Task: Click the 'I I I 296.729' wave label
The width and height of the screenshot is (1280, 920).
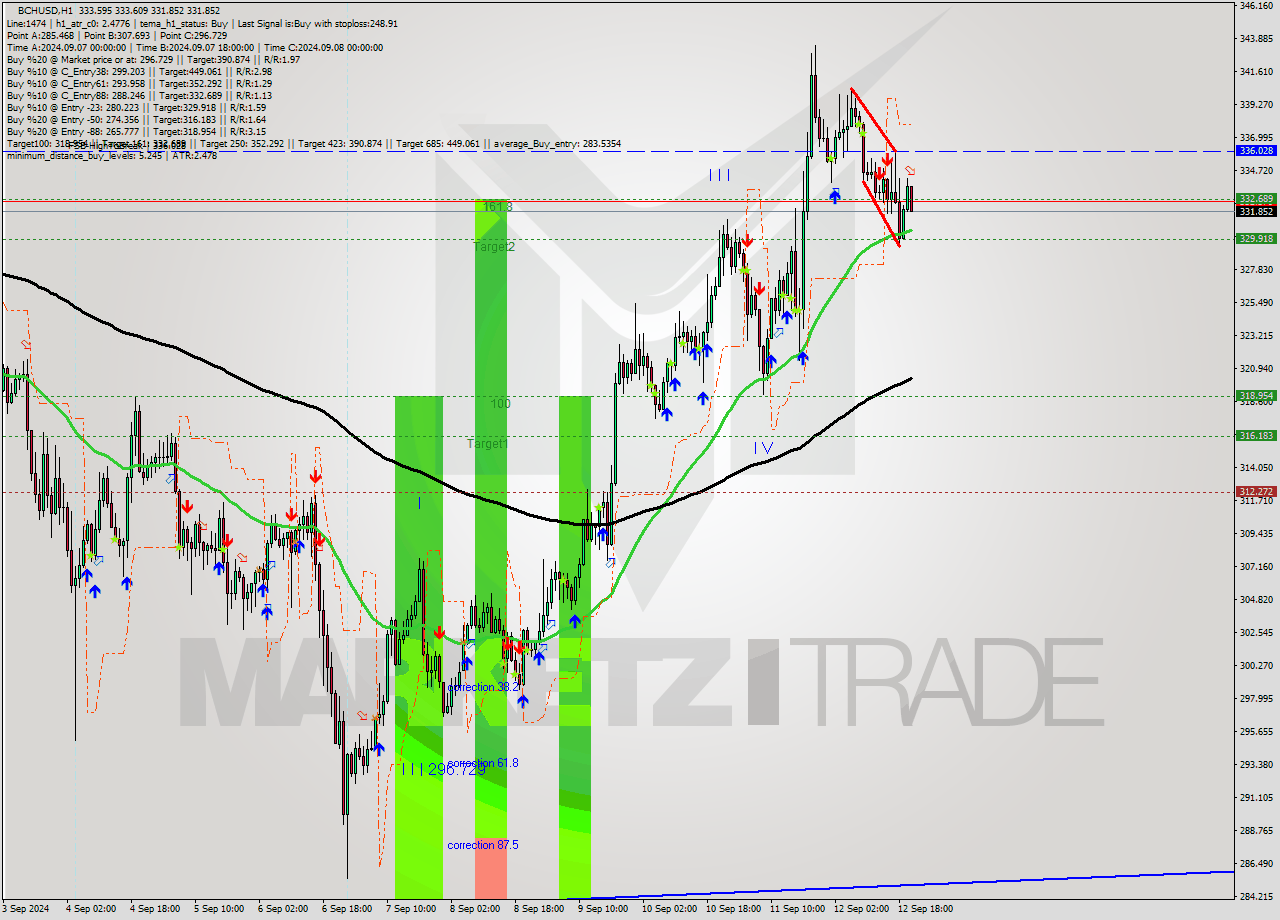Action: [x=443, y=769]
